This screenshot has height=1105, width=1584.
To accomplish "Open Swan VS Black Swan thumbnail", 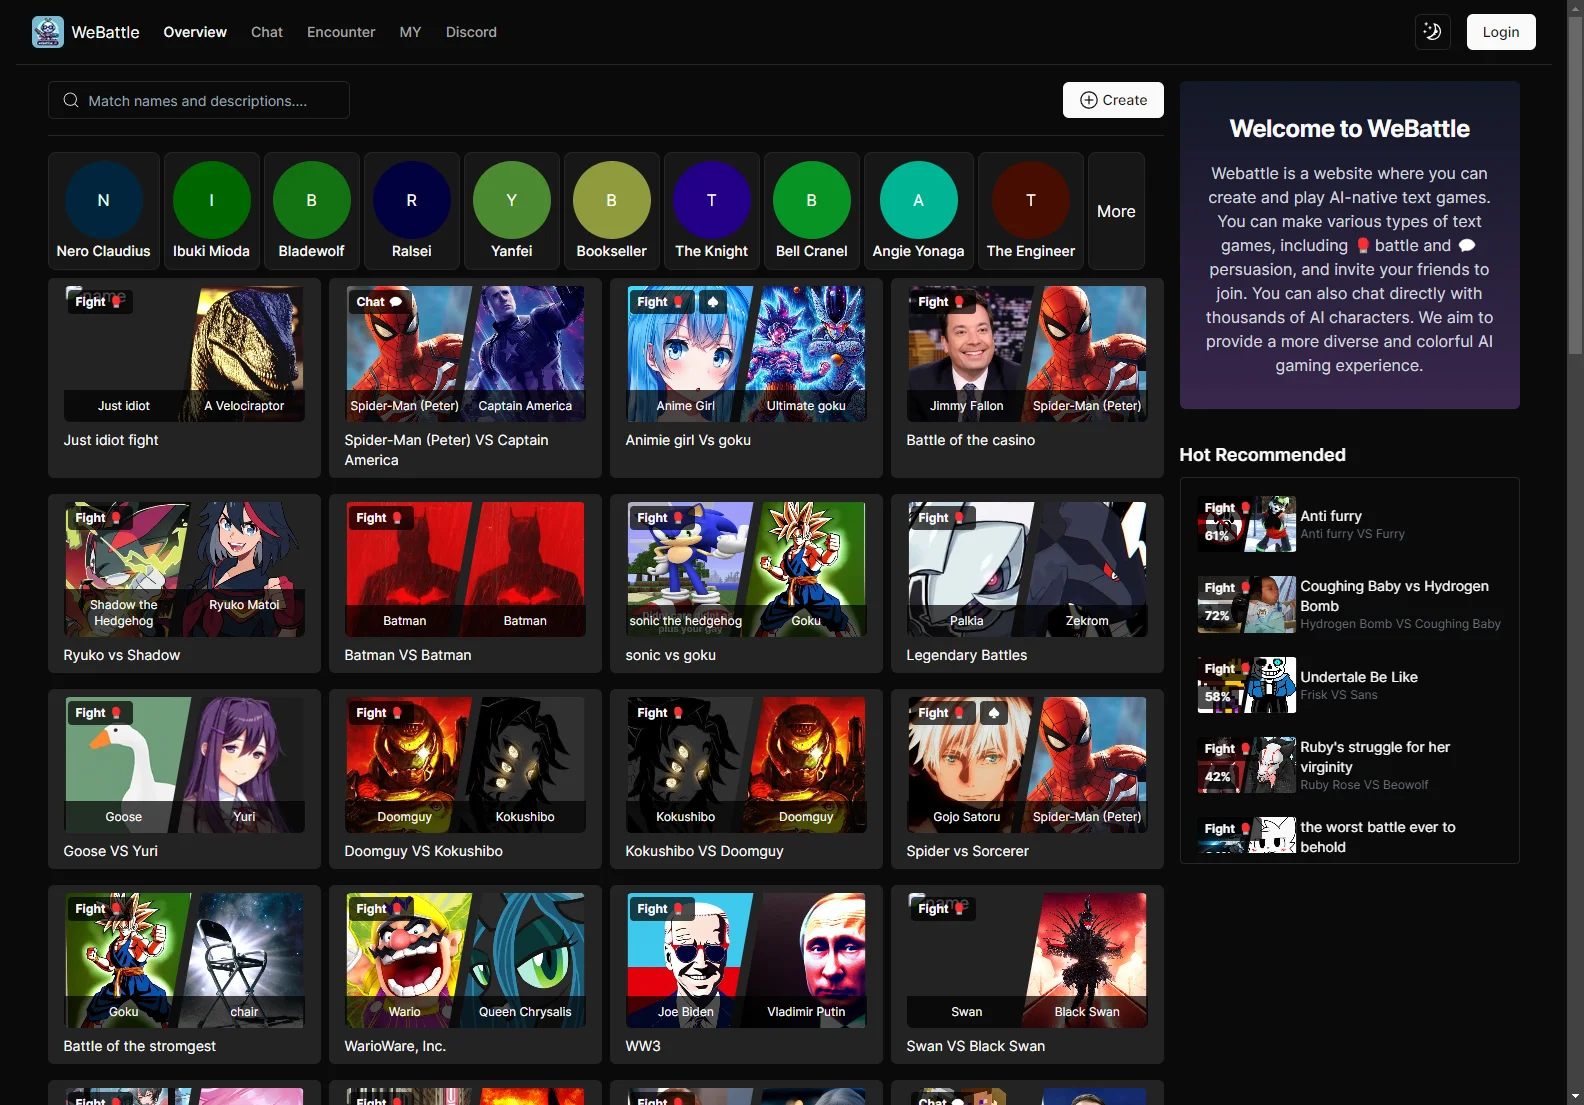I will point(1027,960).
